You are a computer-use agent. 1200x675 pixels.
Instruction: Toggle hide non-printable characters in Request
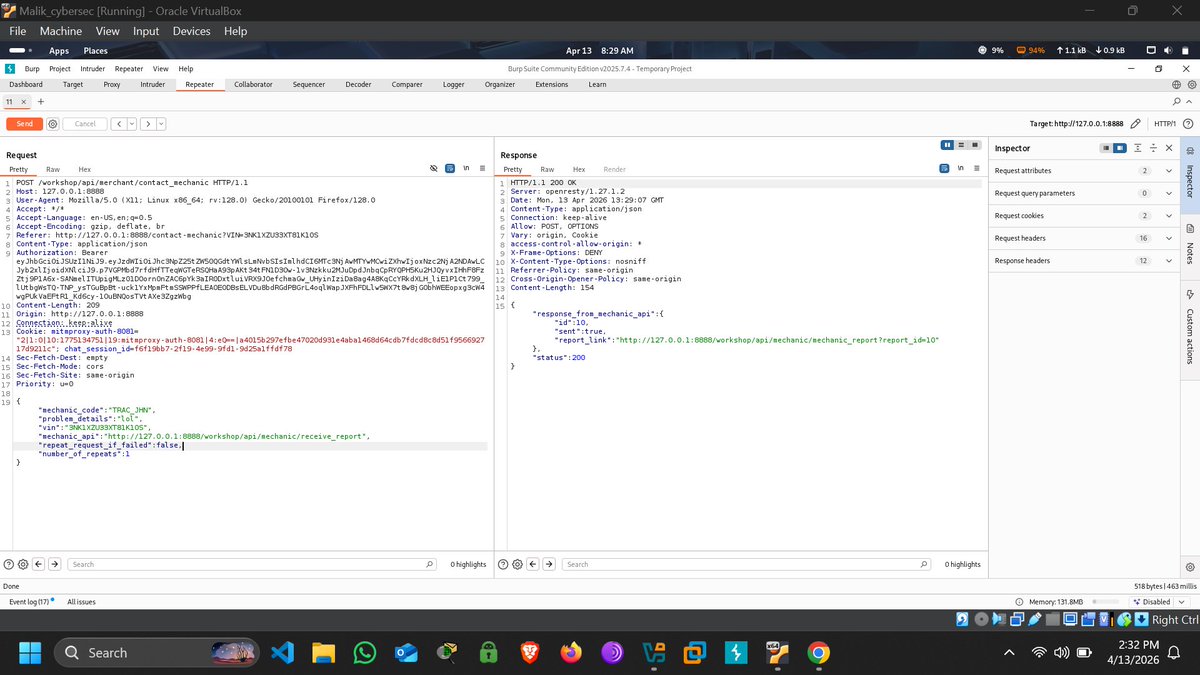(433, 169)
